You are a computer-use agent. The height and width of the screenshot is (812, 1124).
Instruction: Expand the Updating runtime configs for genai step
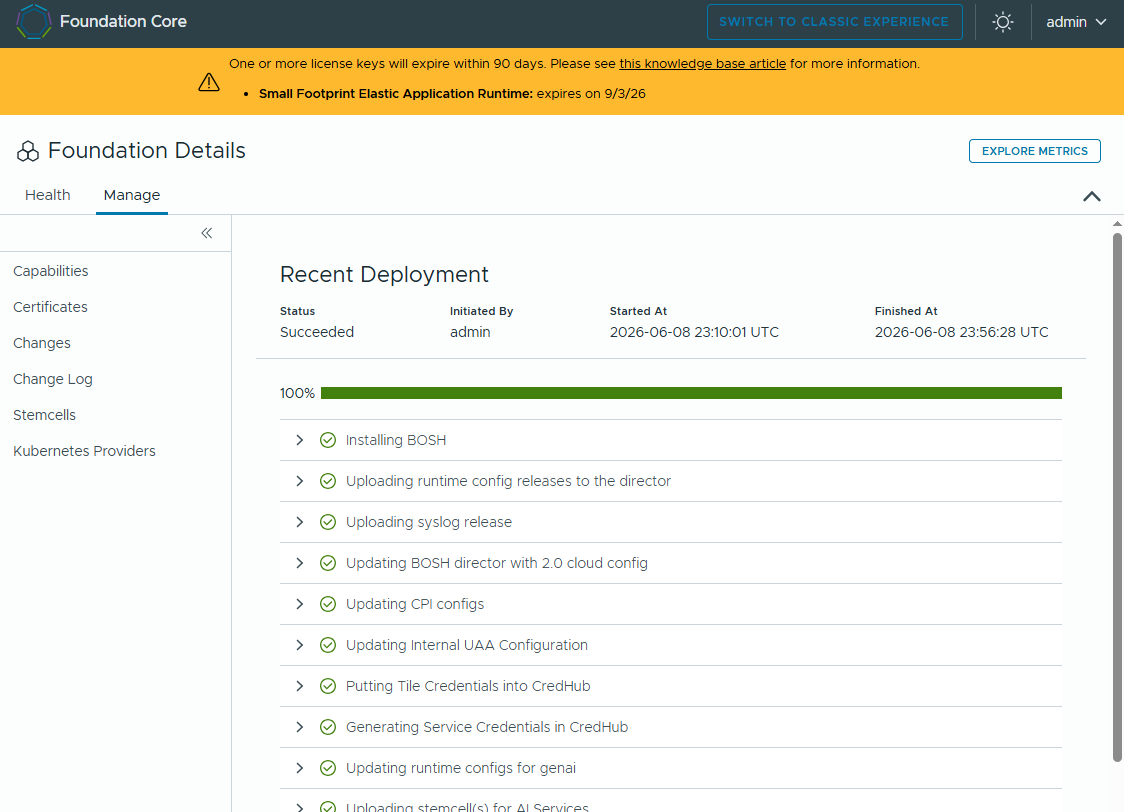(300, 768)
